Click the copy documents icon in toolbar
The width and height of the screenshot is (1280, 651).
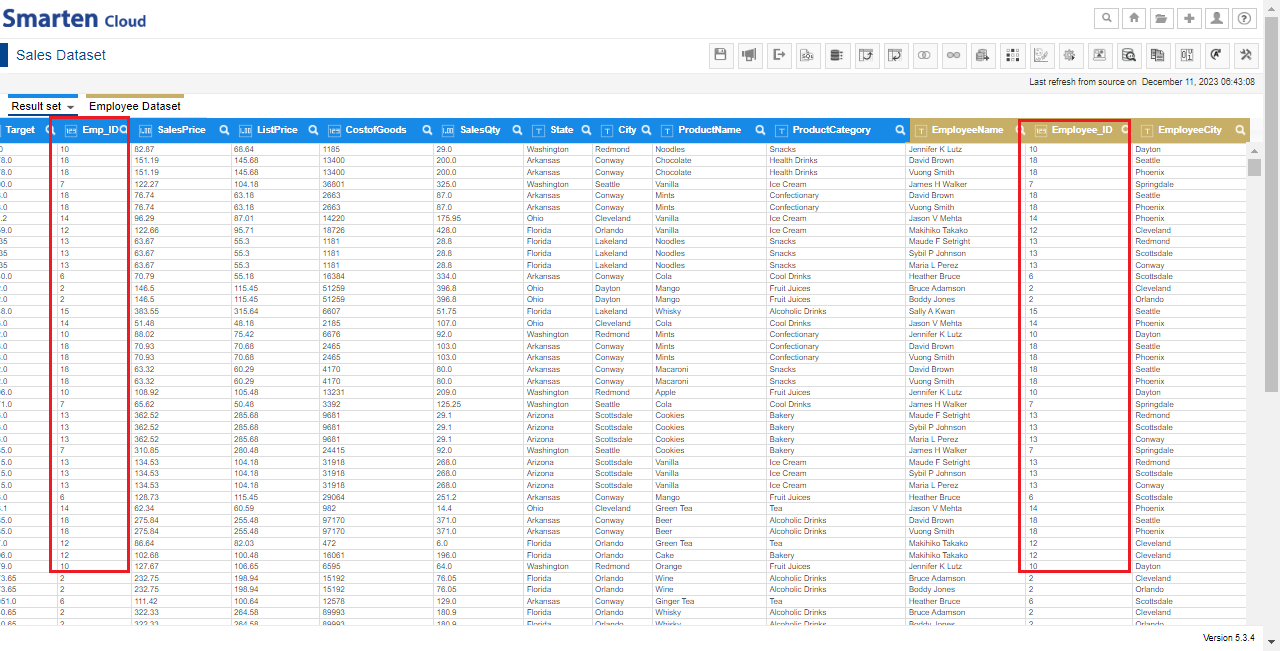(x=1158, y=55)
